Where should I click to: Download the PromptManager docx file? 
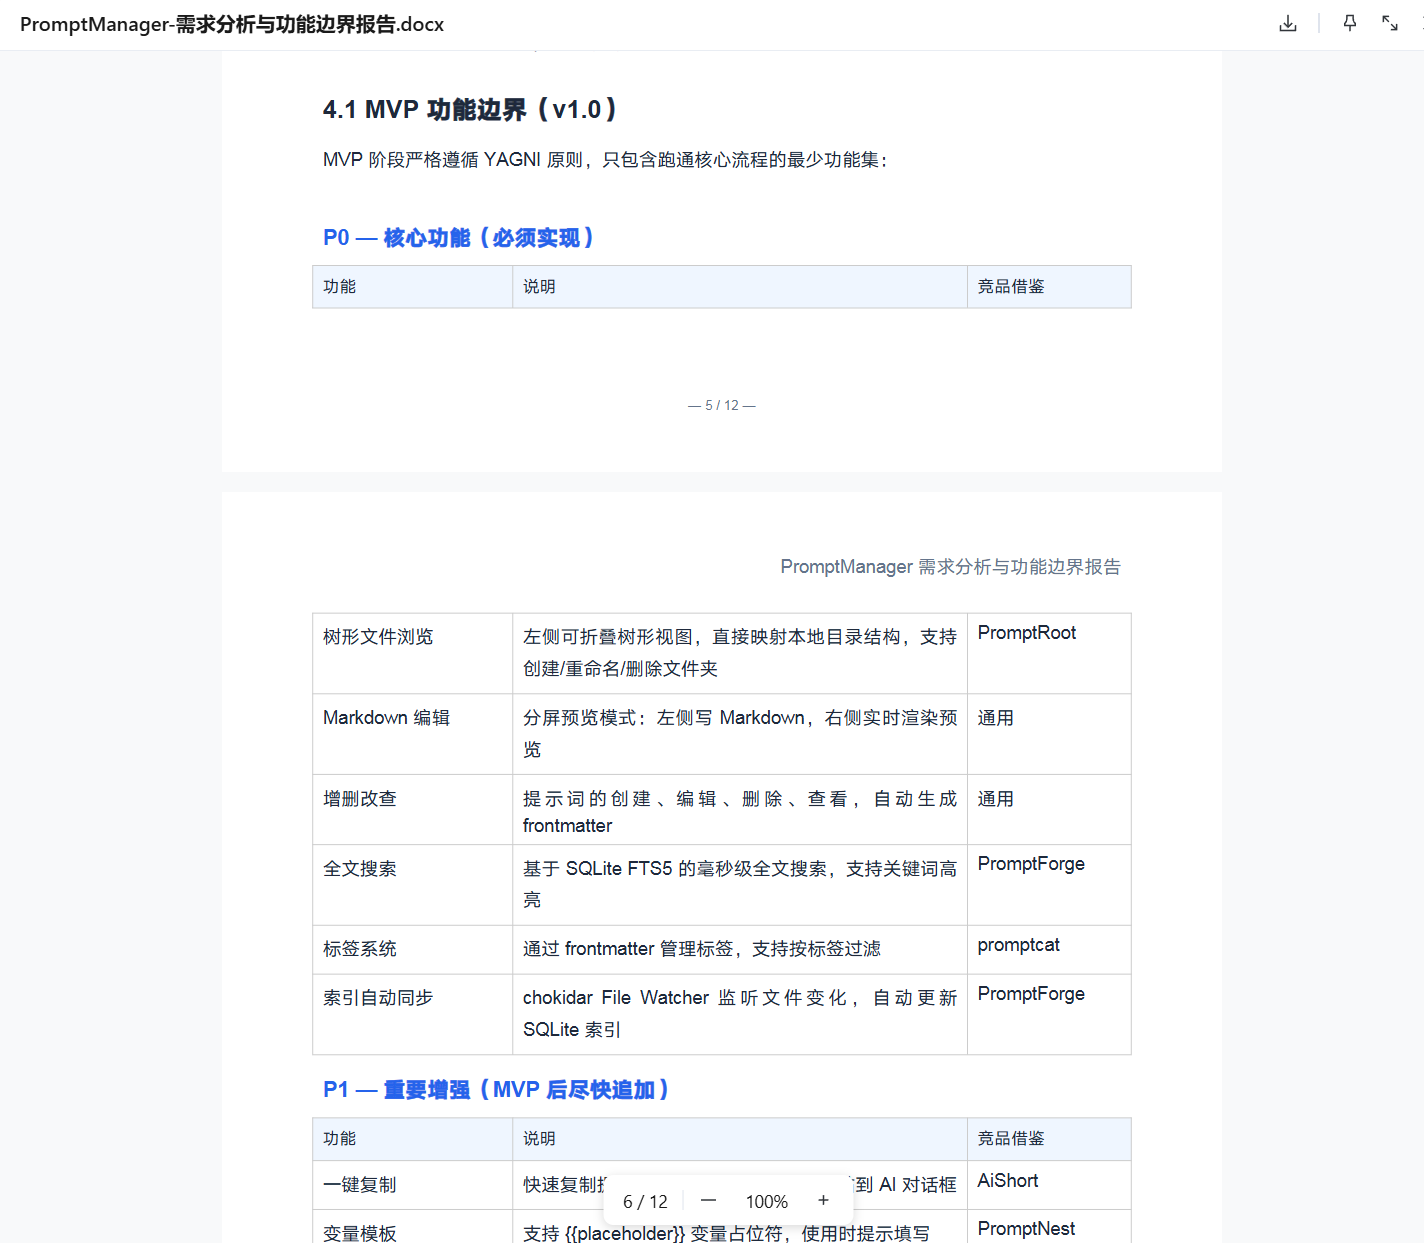pos(1288,23)
